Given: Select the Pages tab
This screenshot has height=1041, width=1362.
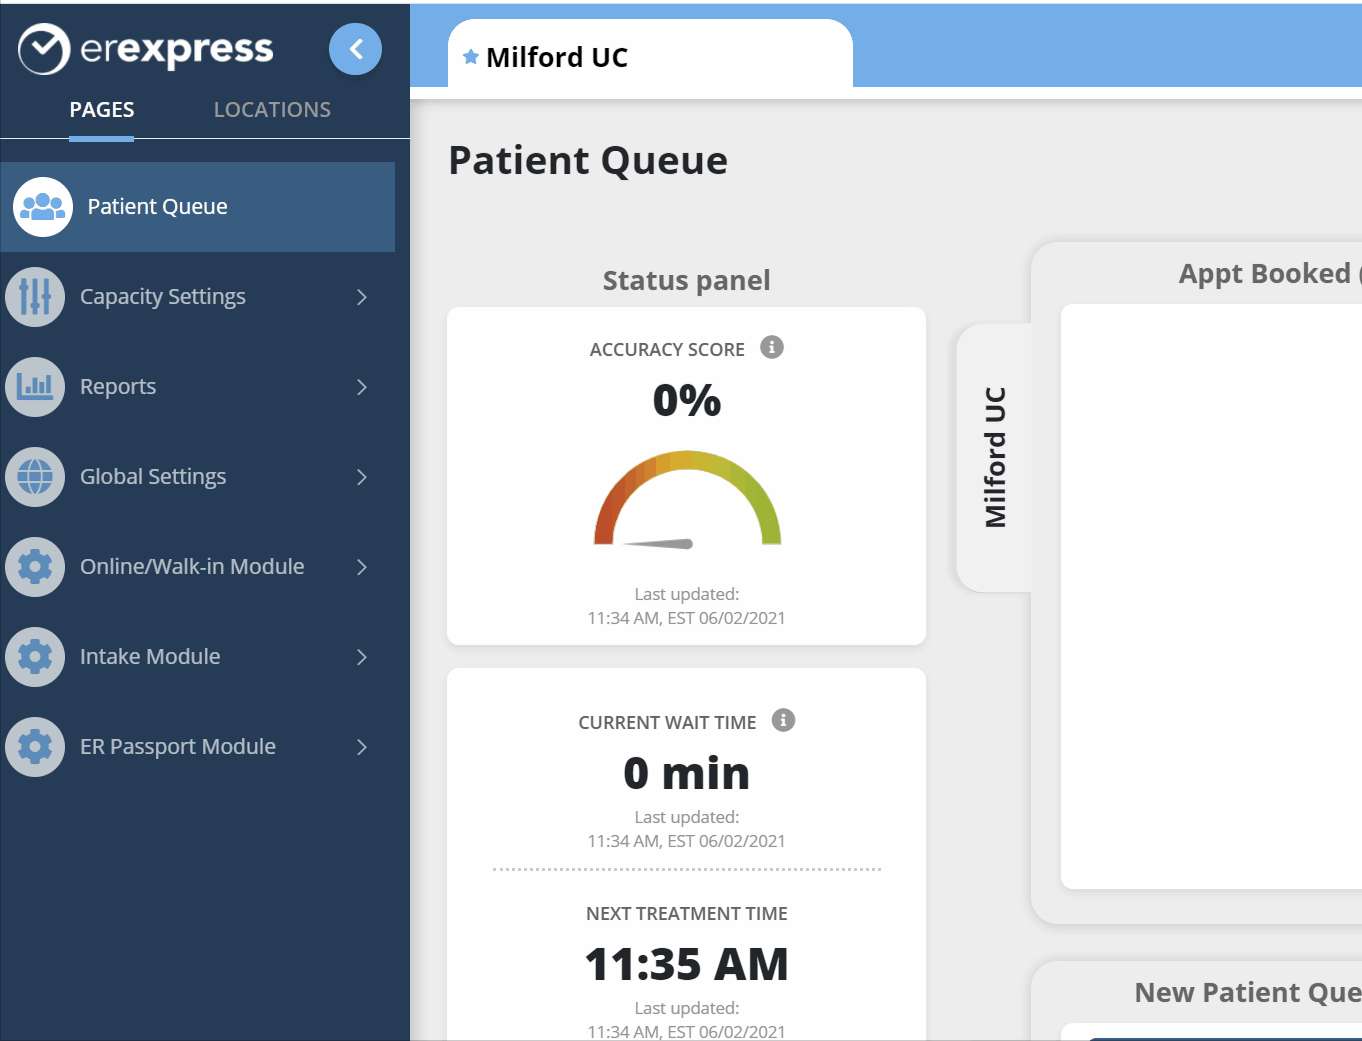Looking at the screenshot, I should [102, 110].
